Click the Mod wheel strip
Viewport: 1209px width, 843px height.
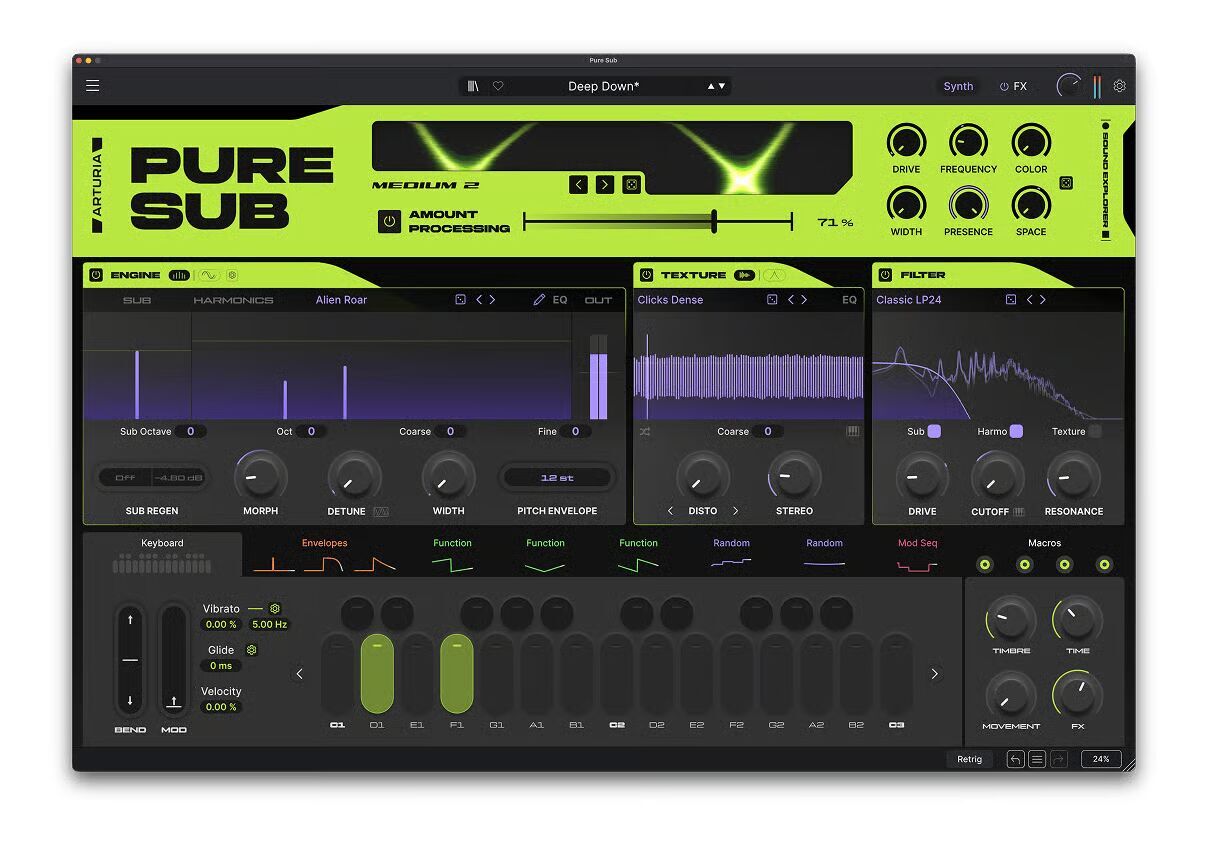pyautogui.click(x=174, y=660)
